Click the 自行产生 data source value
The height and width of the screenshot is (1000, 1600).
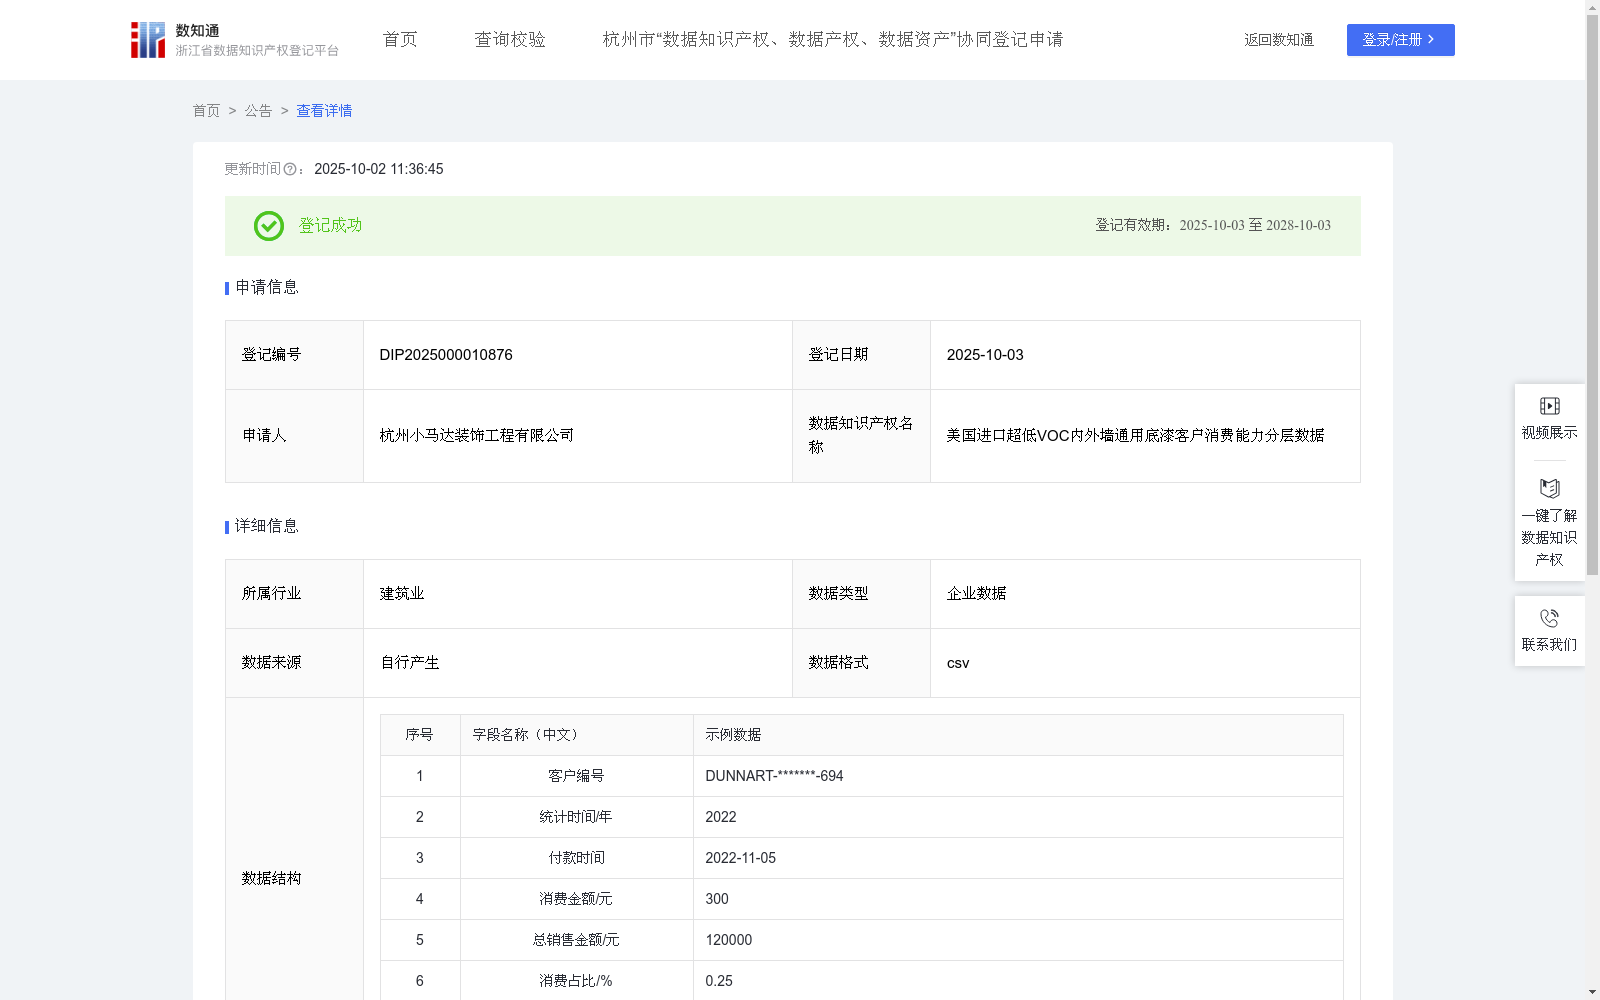(409, 663)
